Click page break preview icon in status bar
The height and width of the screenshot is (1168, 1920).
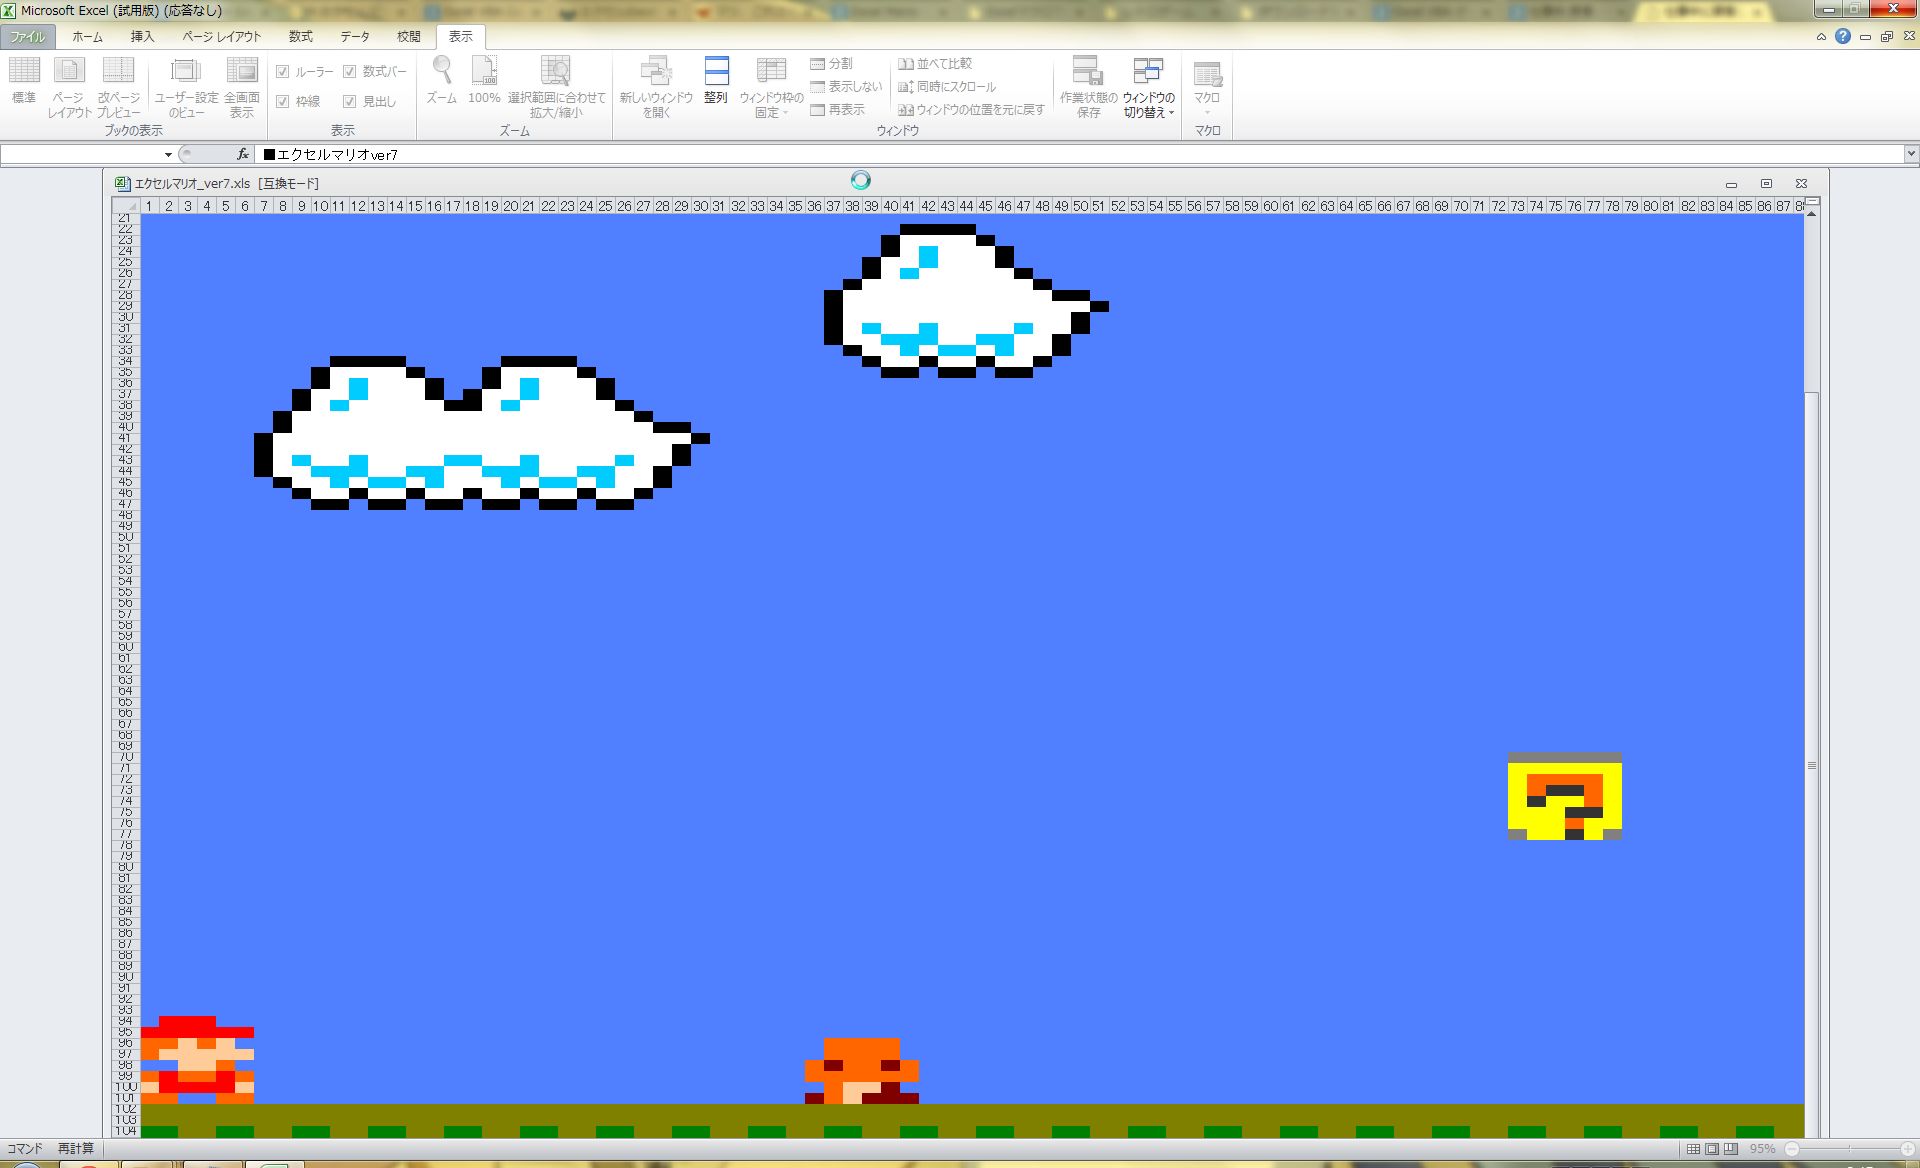[1731, 1149]
